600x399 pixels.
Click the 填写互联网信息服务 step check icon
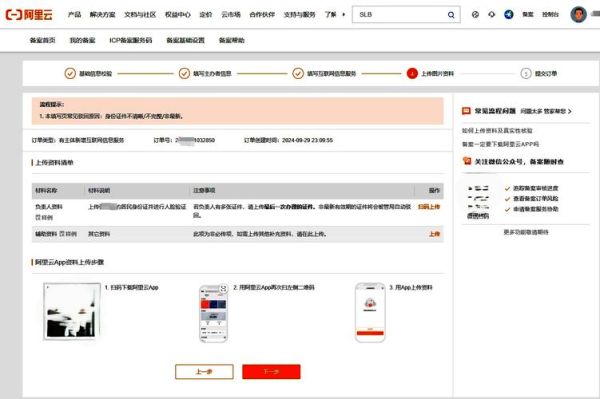[x=298, y=73]
